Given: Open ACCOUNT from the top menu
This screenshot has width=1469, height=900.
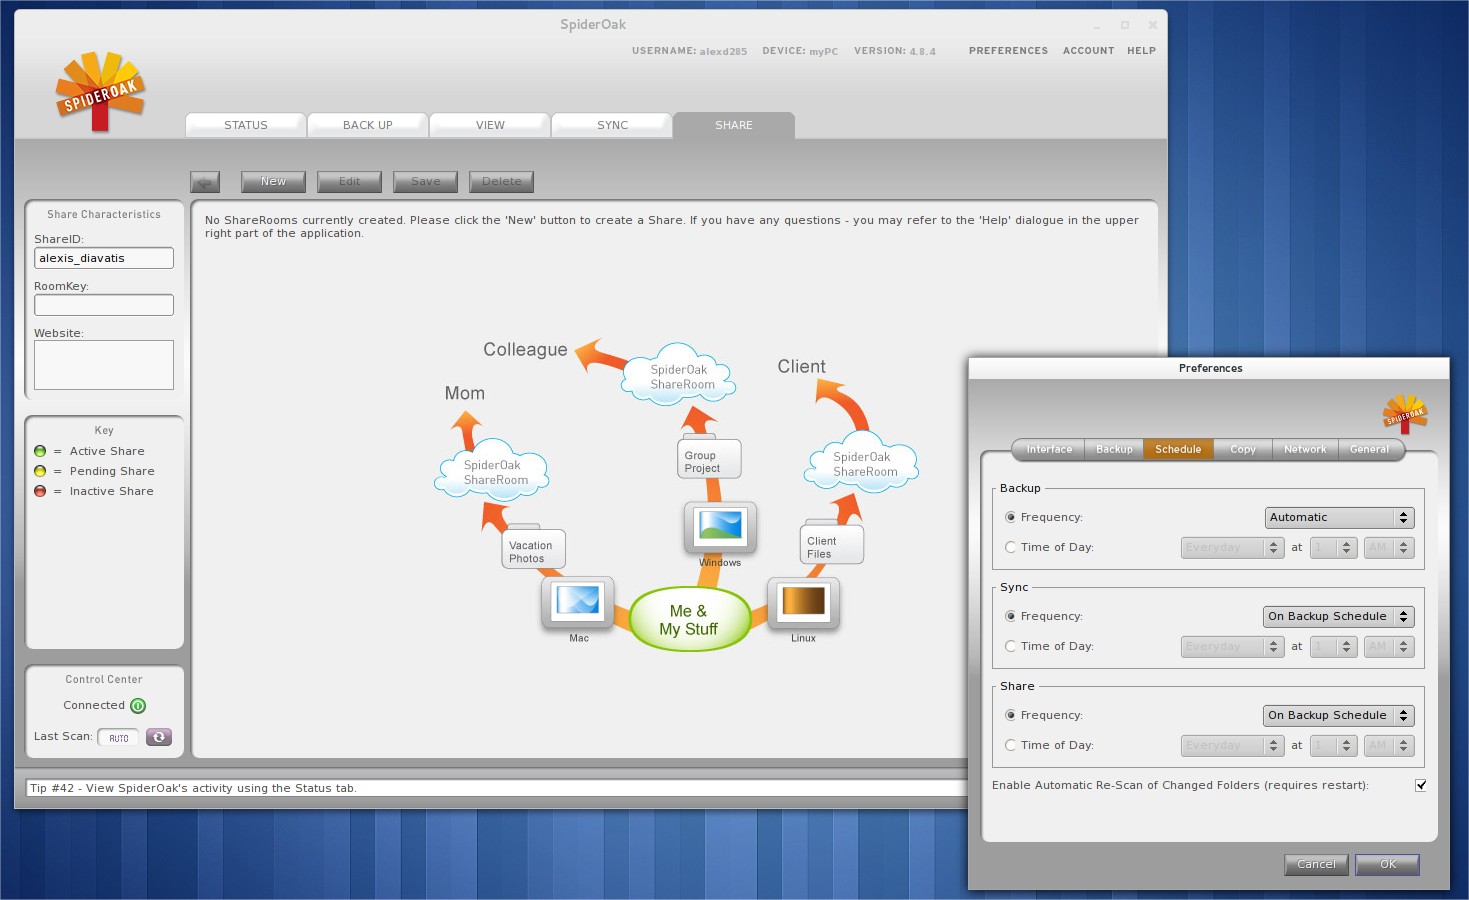Looking at the screenshot, I should pos(1088,50).
